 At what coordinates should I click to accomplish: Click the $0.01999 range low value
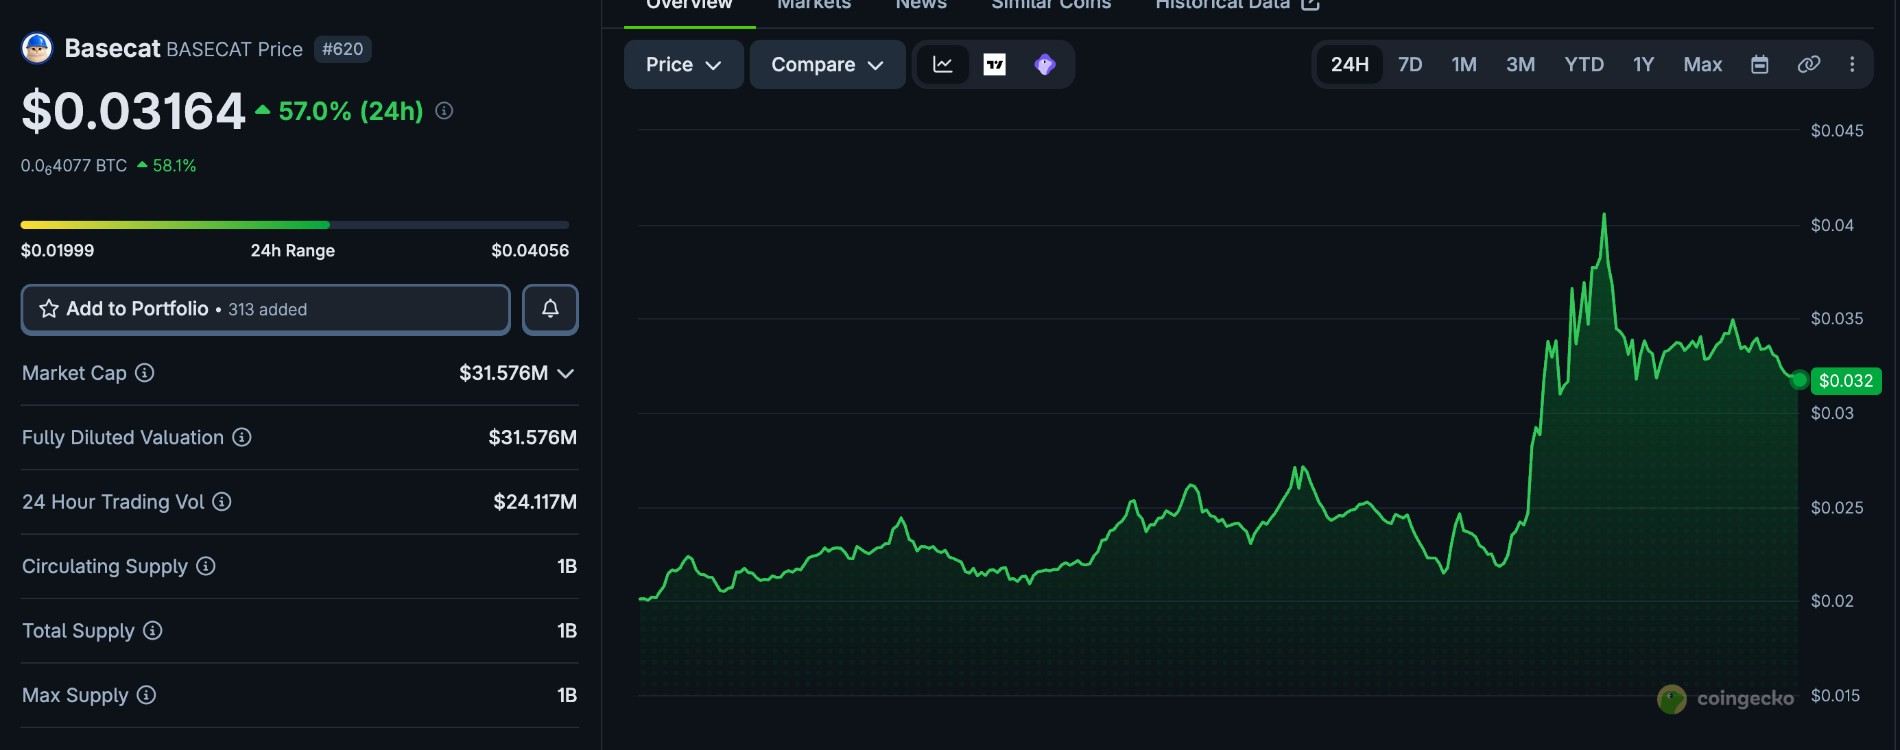57,251
